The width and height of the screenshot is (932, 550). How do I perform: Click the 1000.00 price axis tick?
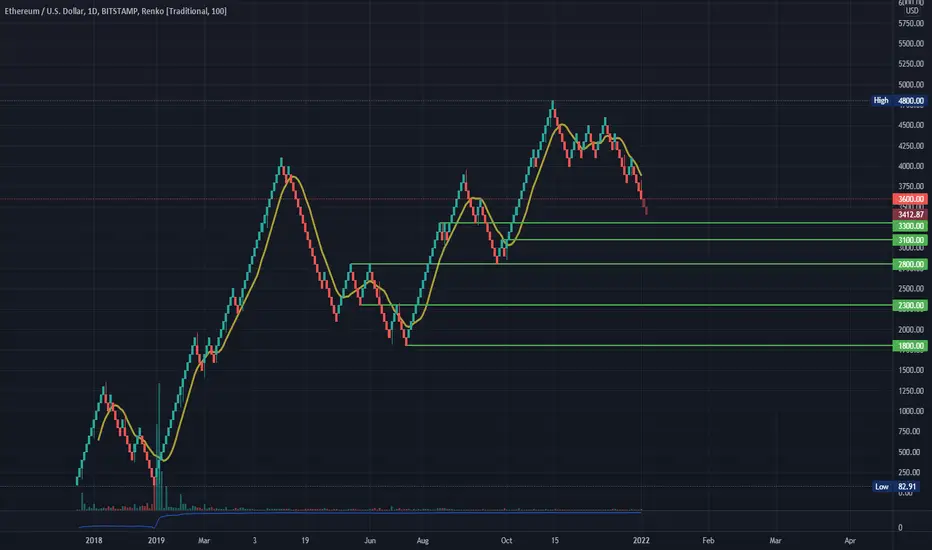911,411
